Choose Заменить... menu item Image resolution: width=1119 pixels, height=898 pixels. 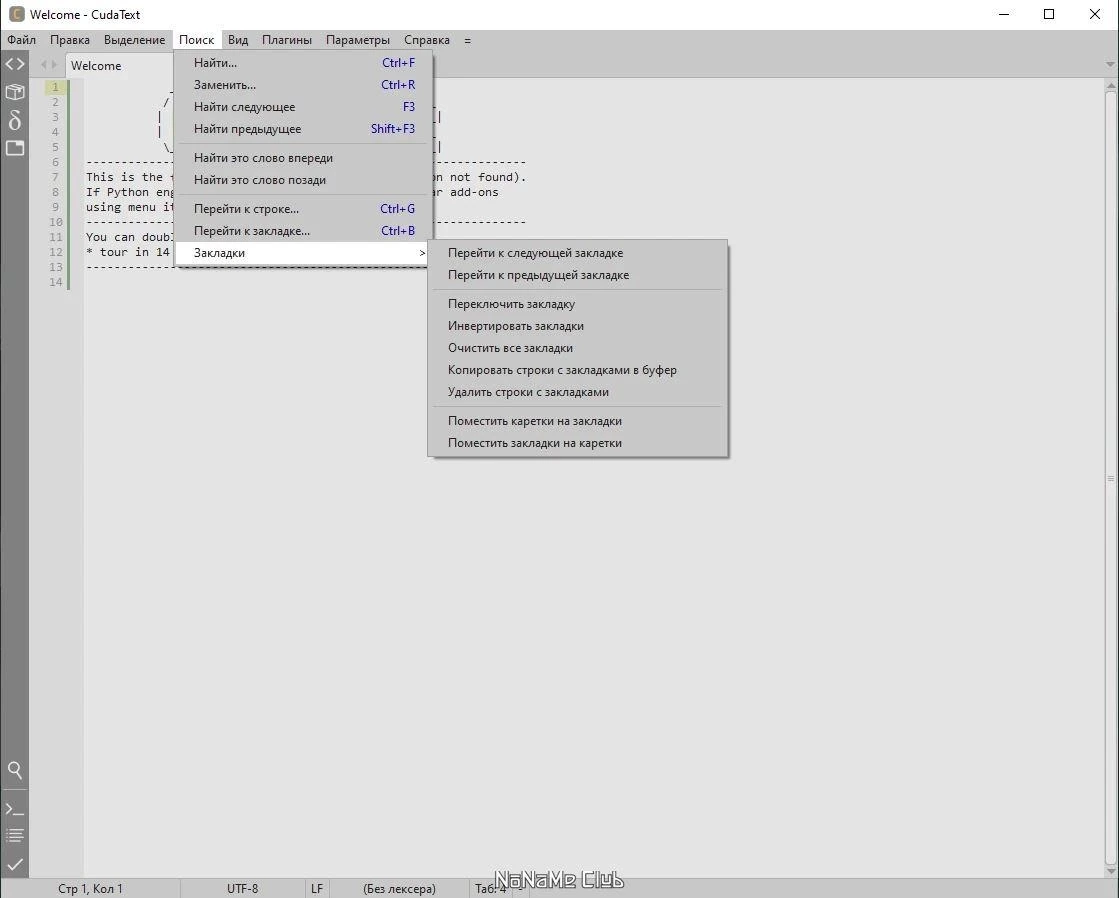303,85
